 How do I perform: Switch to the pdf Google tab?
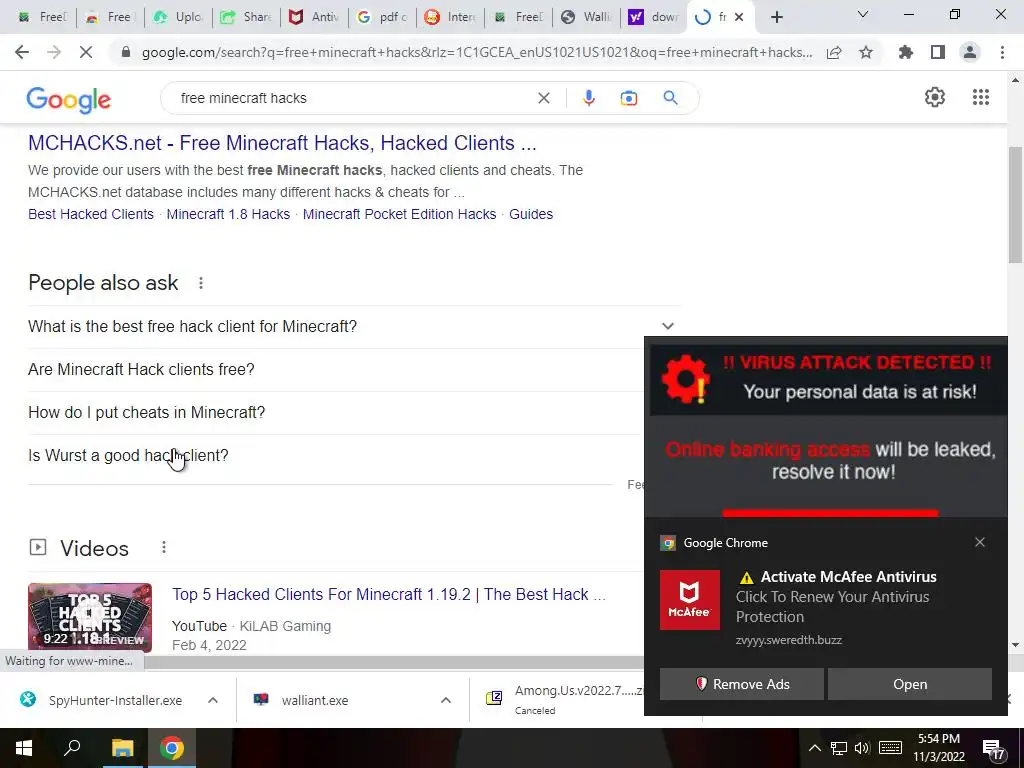(x=383, y=17)
